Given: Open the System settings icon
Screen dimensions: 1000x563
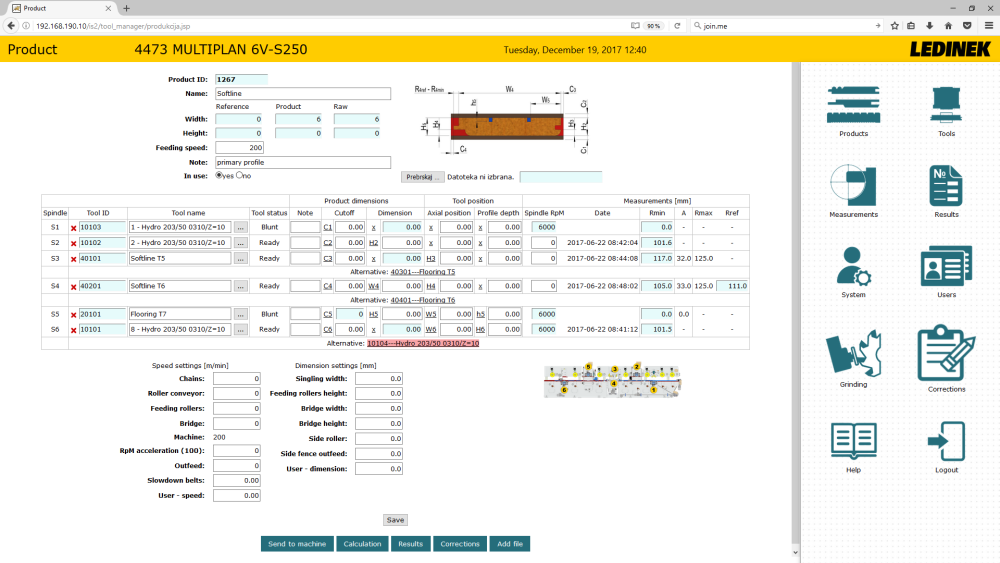Looking at the screenshot, I should coord(853,267).
